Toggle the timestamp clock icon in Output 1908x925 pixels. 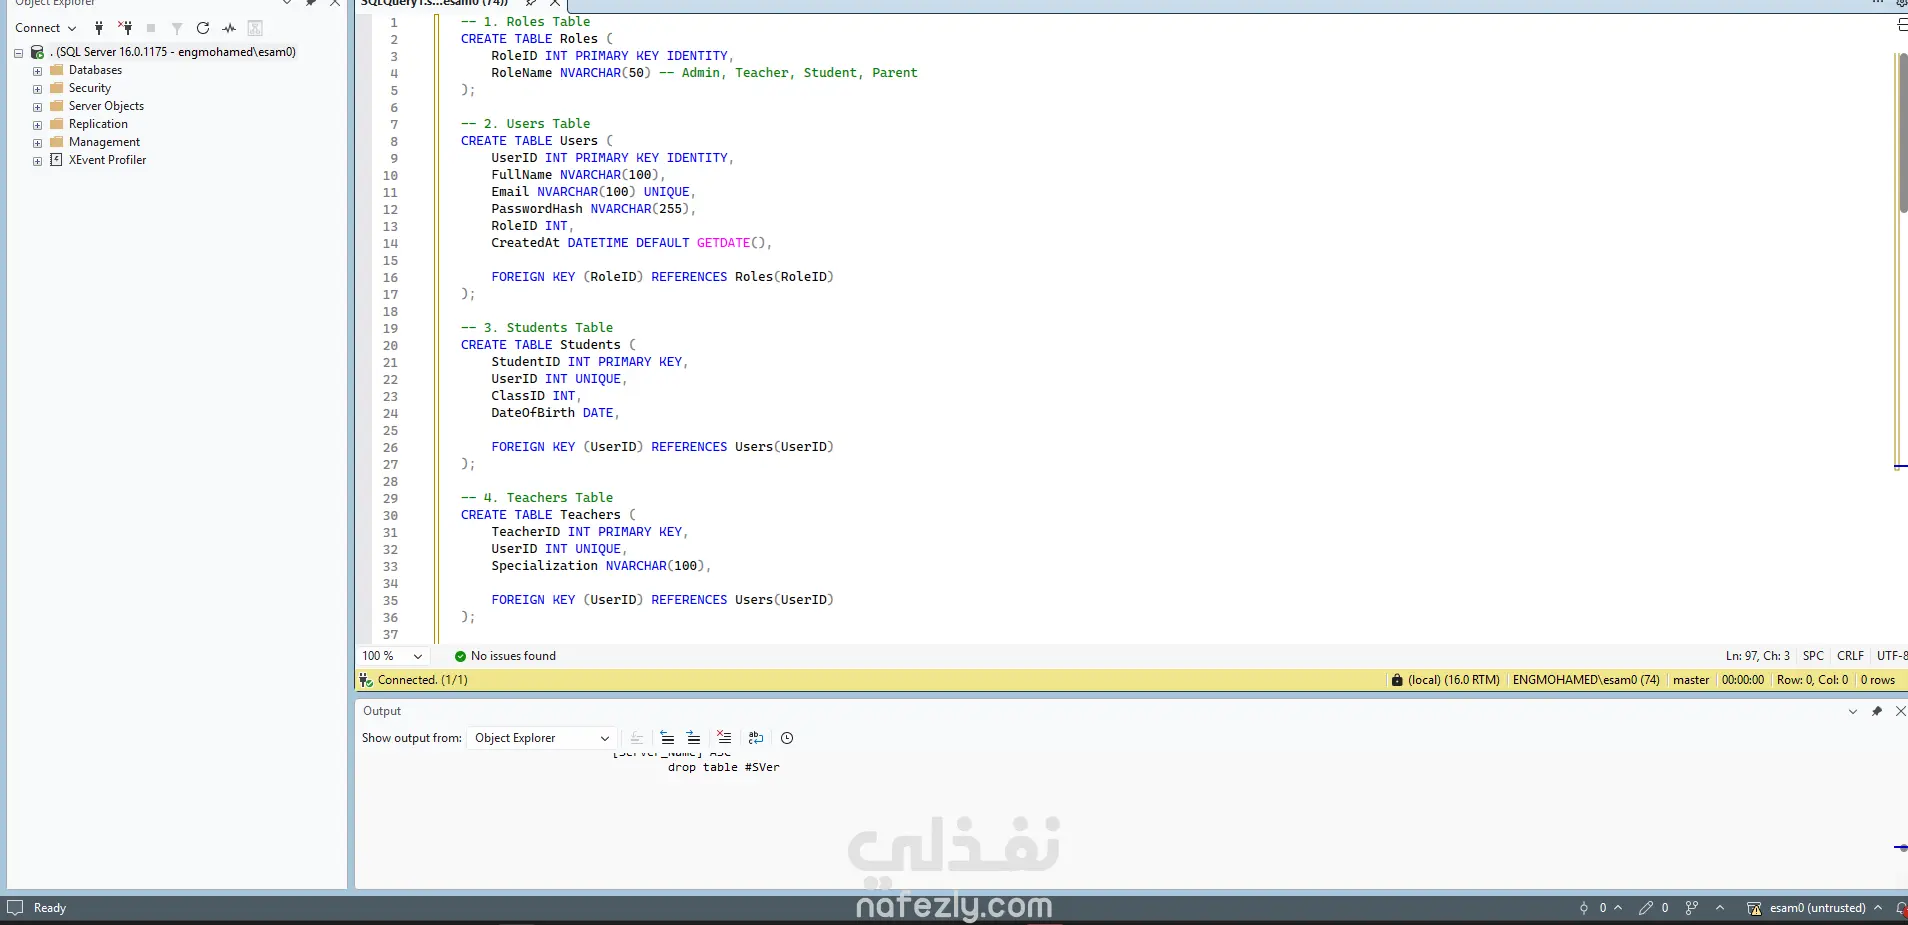click(787, 738)
